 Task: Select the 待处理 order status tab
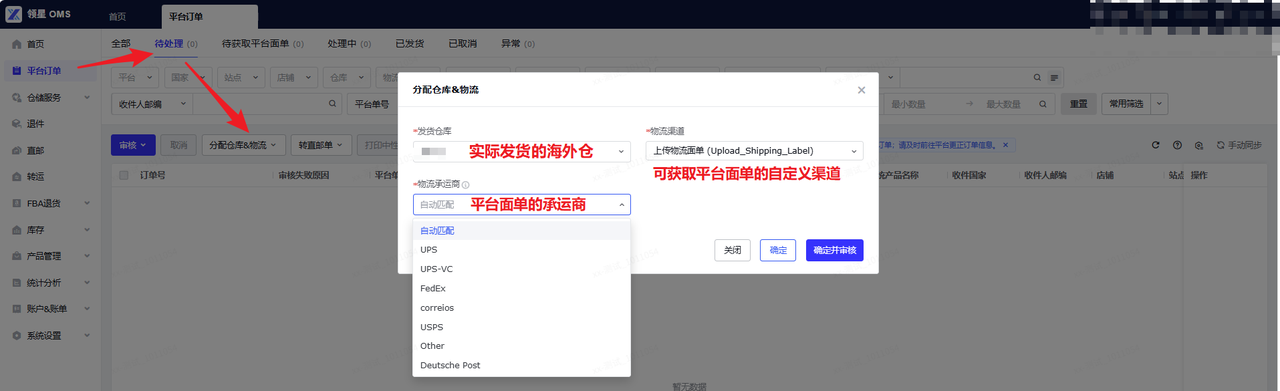tap(176, 44)
